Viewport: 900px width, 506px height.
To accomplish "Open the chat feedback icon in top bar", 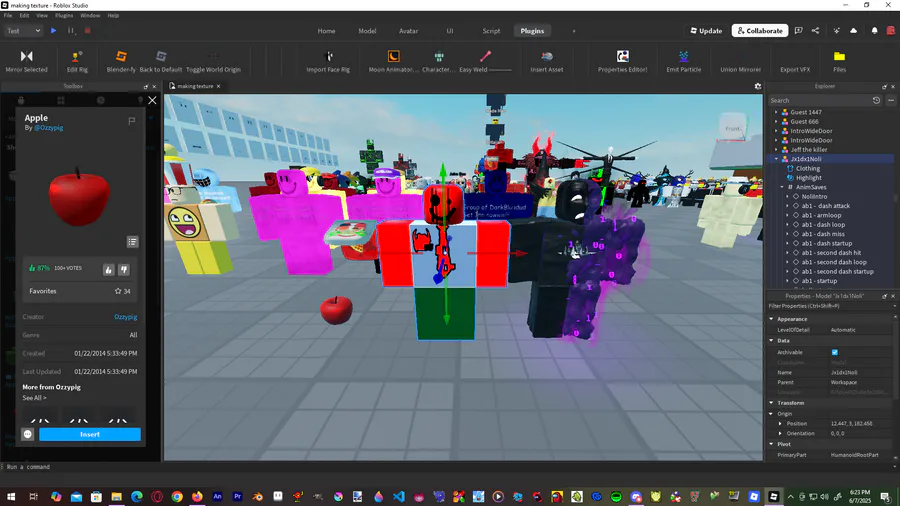I will tap(798, 31).
